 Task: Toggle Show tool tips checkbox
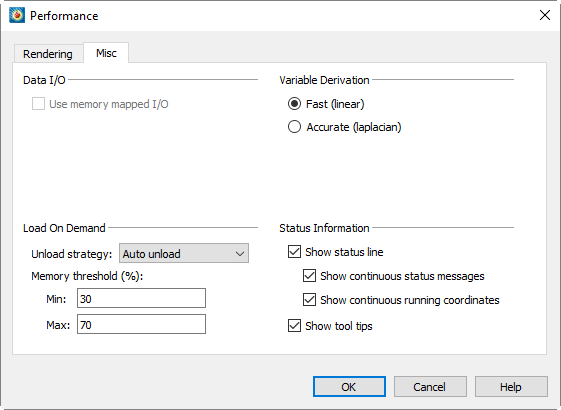(x=294, y=326)
